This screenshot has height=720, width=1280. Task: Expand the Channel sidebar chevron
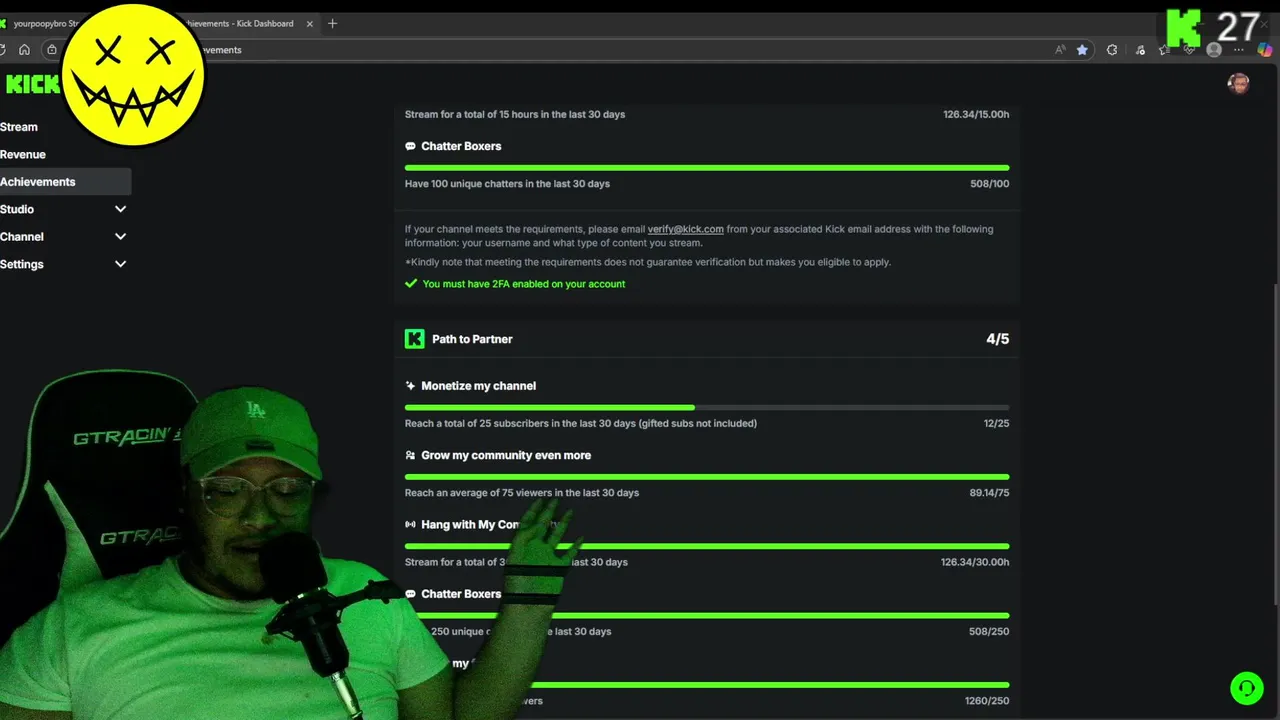pyautogui.click(x=120, y=237)
